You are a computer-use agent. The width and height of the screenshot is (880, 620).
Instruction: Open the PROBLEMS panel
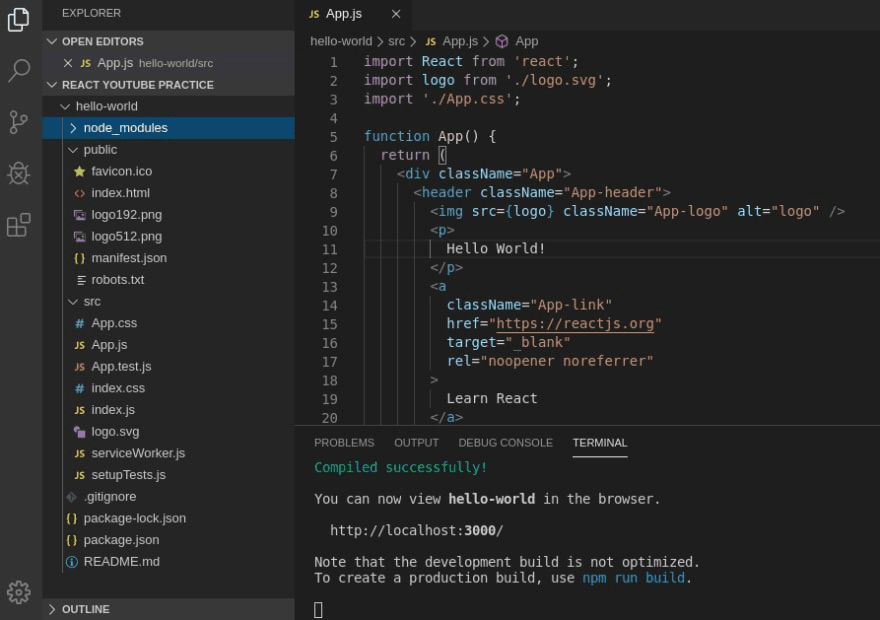(344, 442)
